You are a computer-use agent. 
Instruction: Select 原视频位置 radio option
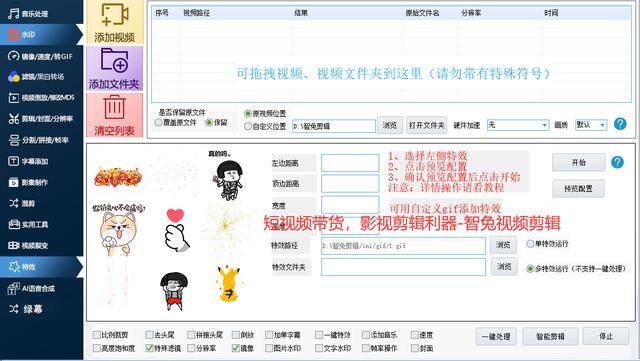click(x=247, y=113)
